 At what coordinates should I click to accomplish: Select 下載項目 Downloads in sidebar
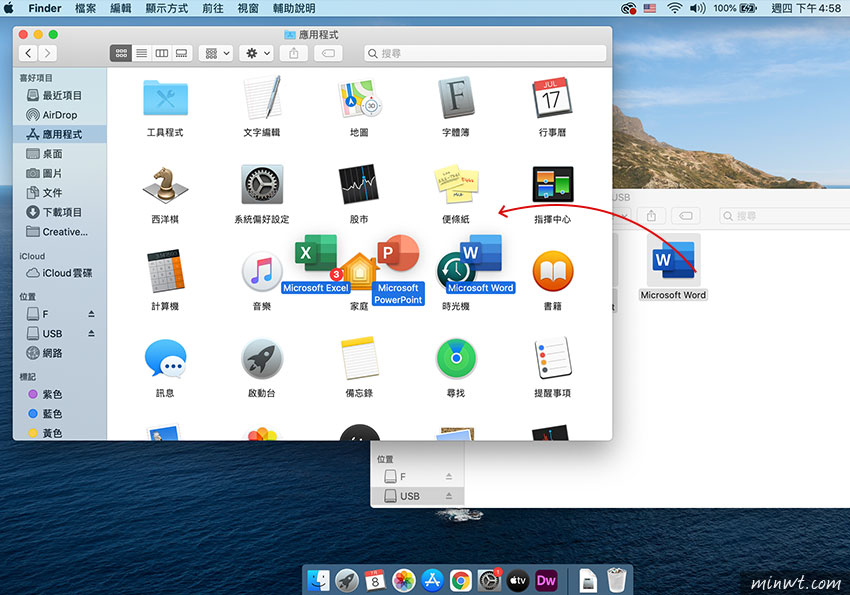(x=60, y=212)
